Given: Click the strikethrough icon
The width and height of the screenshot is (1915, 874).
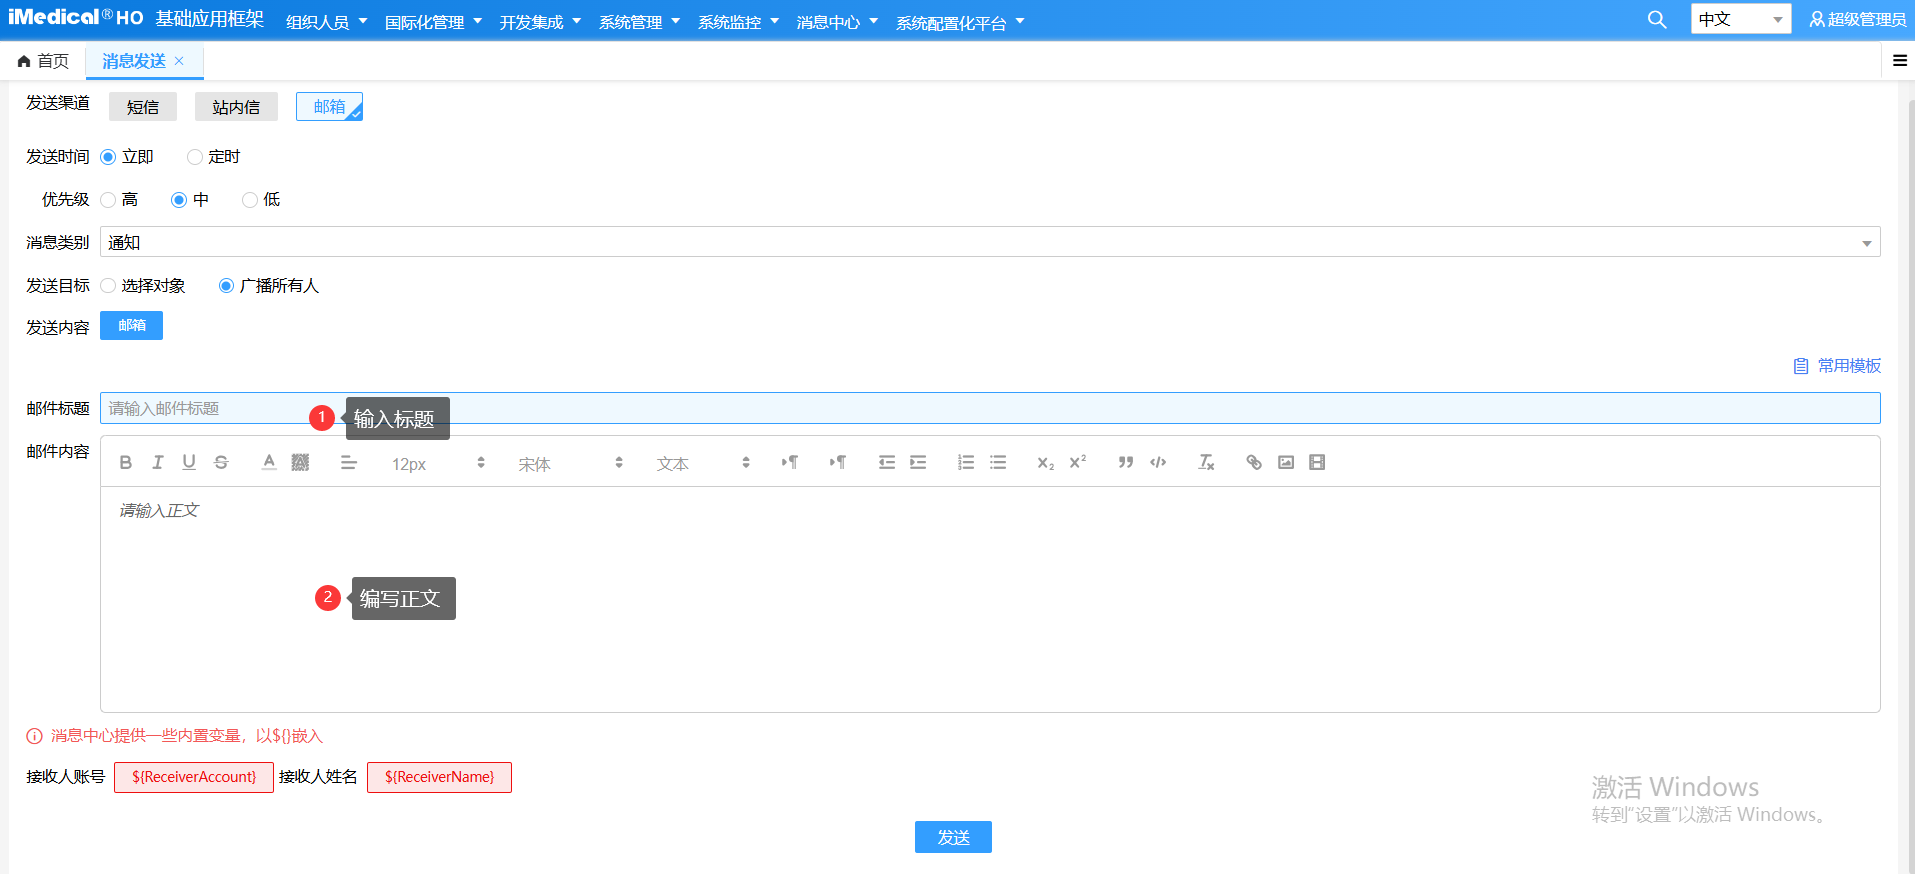Looking at the screenshot, I should click(221, 462).
